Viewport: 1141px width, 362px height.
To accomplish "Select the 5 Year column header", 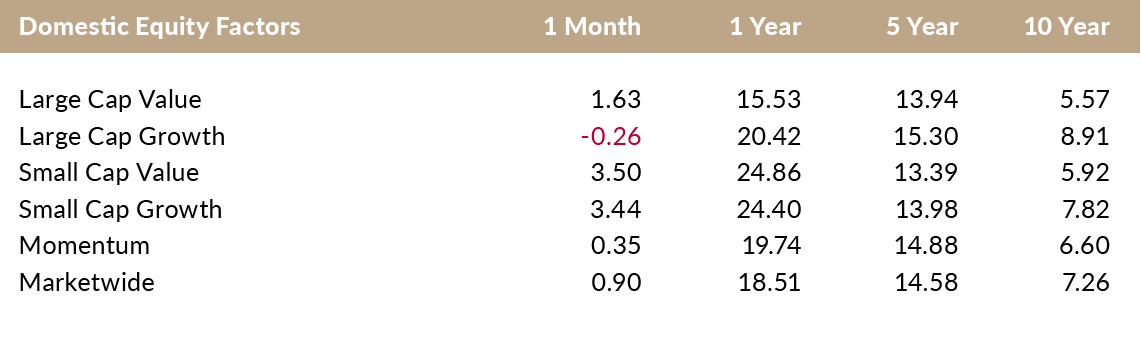I will click(922, 27).
